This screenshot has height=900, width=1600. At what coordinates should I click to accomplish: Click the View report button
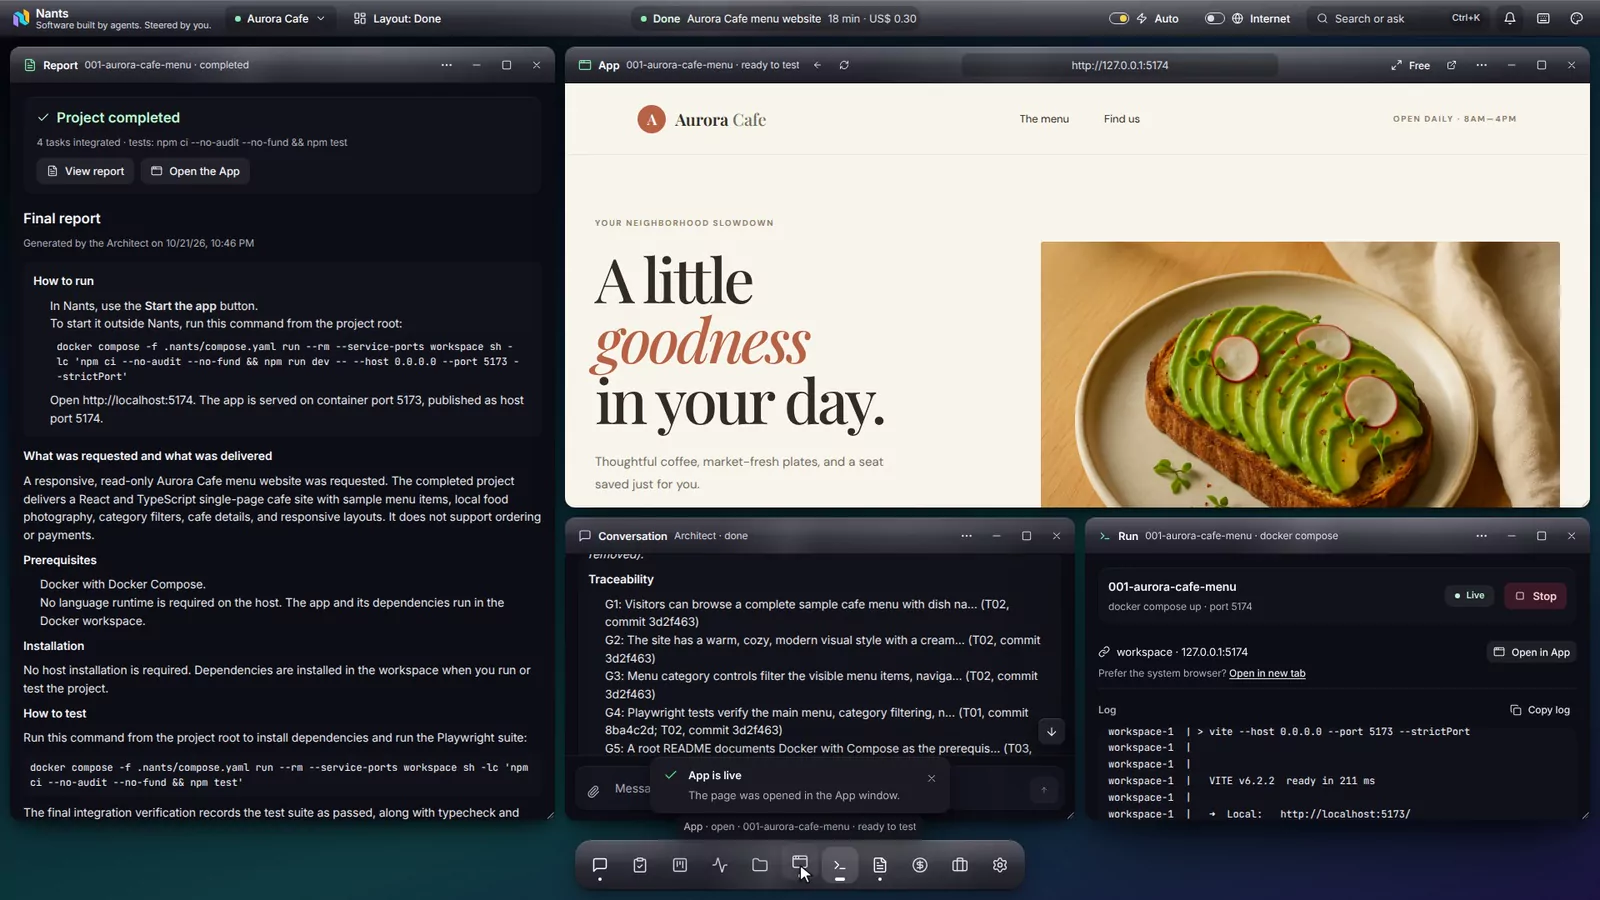(x=86, y=171)
